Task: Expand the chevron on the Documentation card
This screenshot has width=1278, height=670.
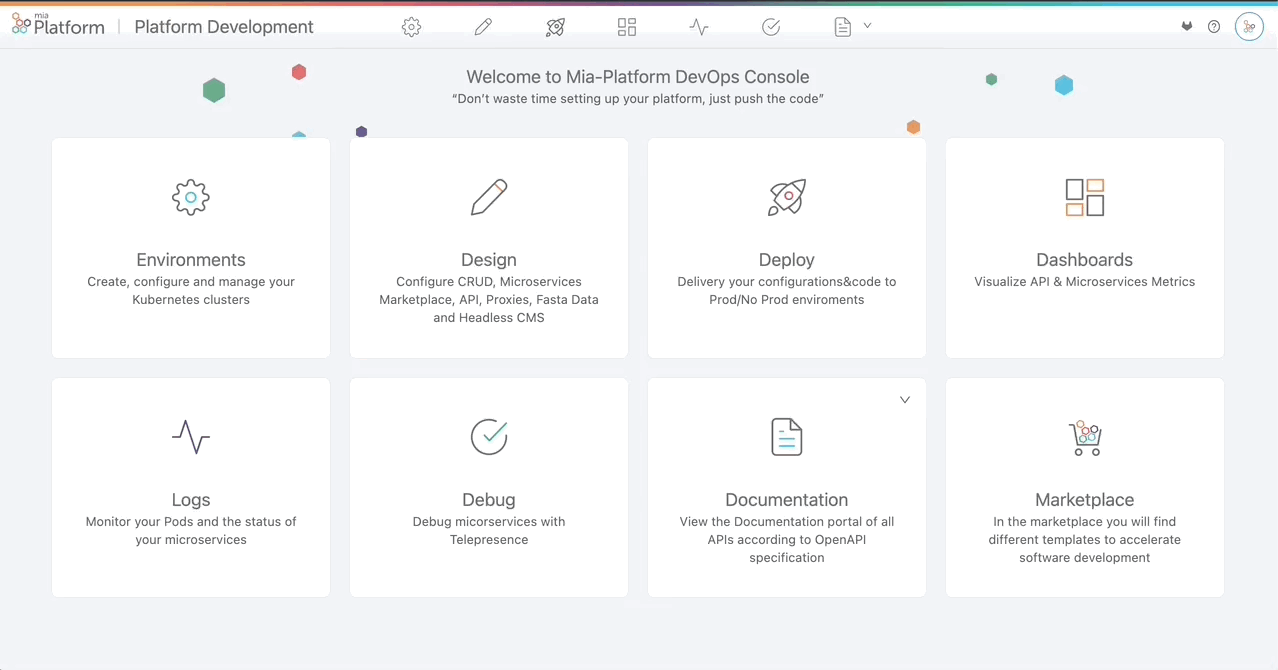Action: 904,399
